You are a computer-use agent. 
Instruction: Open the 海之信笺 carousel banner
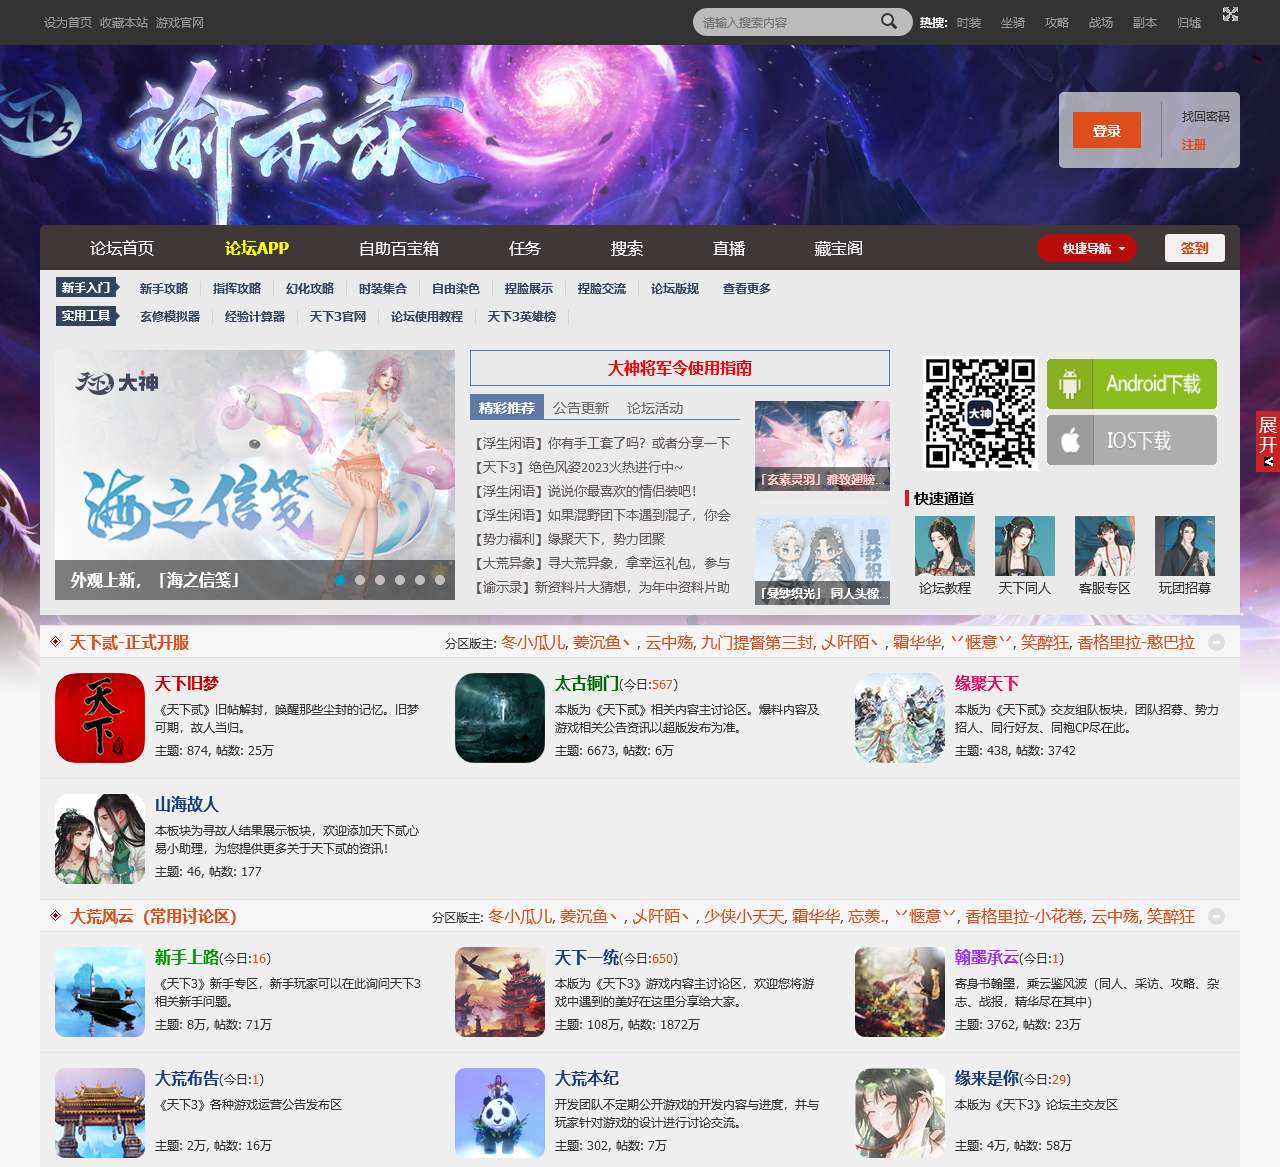pyautogui.click(x=255, y=475)
